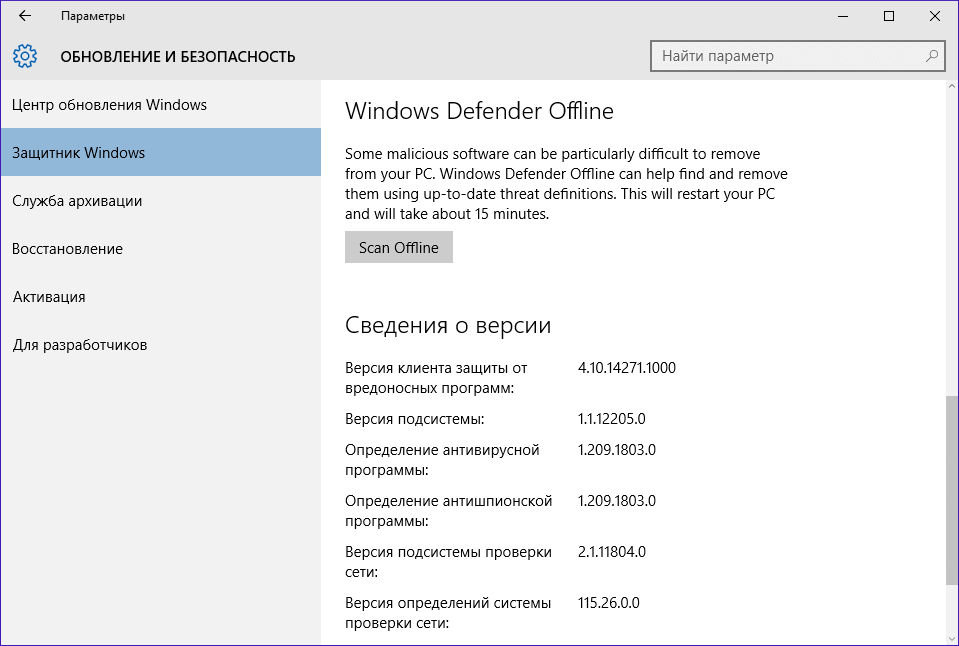Click the back arrow icon
This screenshot has height=646, width=959.
pos(24,16)
